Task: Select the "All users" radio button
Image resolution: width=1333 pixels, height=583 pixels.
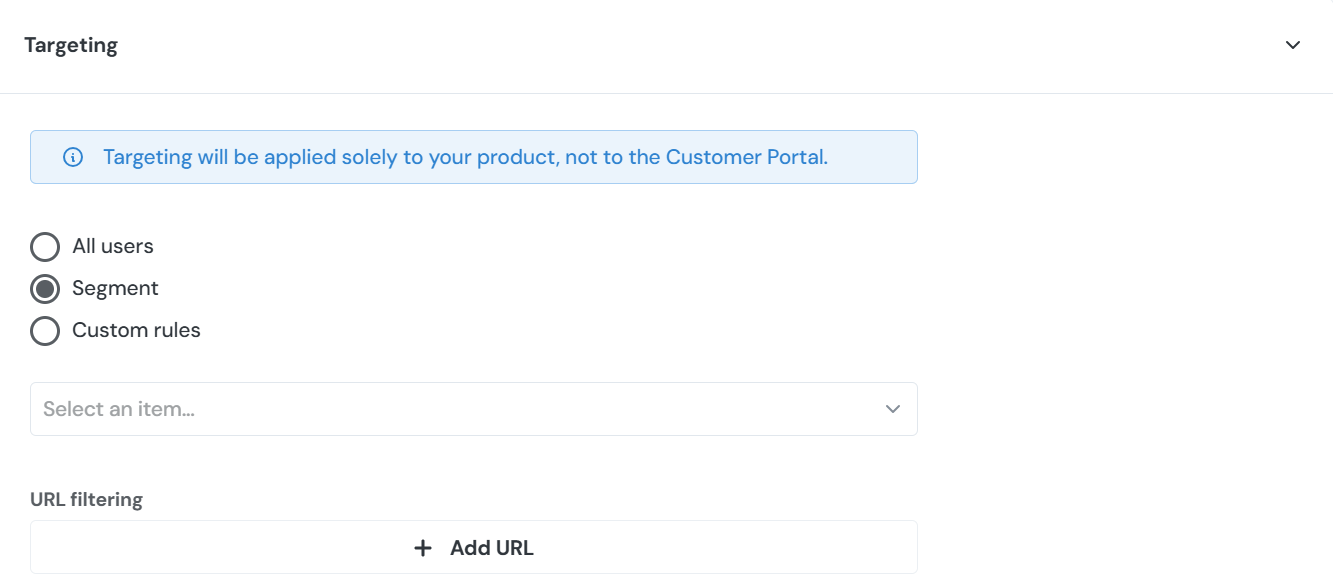Action: click(45, 247)
